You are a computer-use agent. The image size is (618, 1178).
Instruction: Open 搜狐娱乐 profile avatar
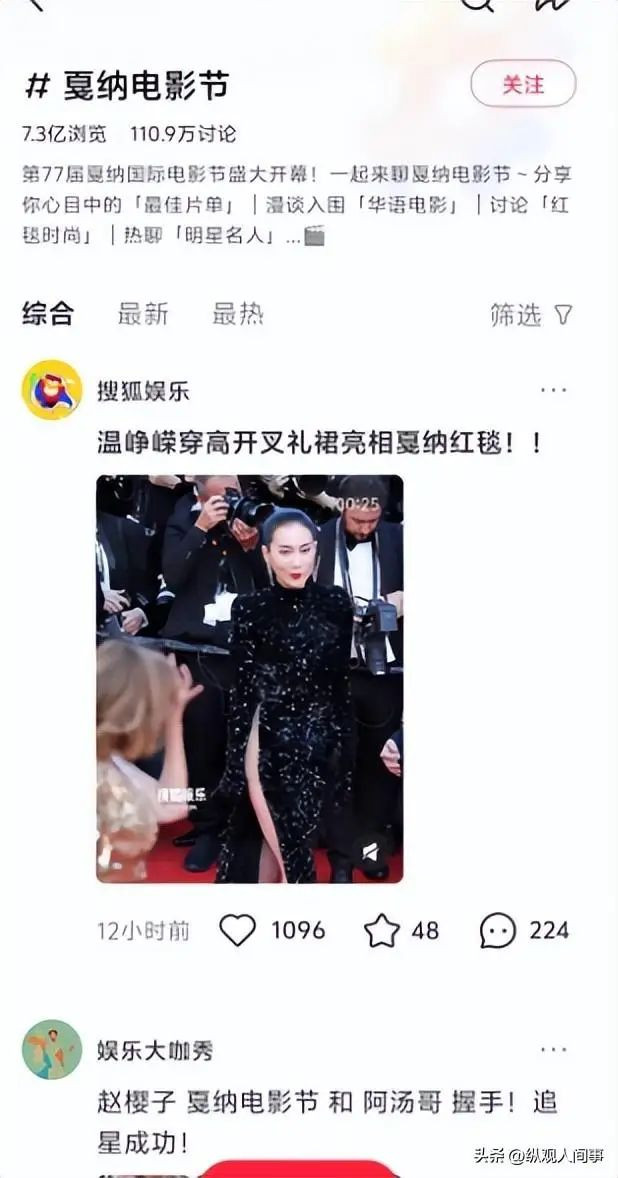pyautogui.click(x=52, y=390)
